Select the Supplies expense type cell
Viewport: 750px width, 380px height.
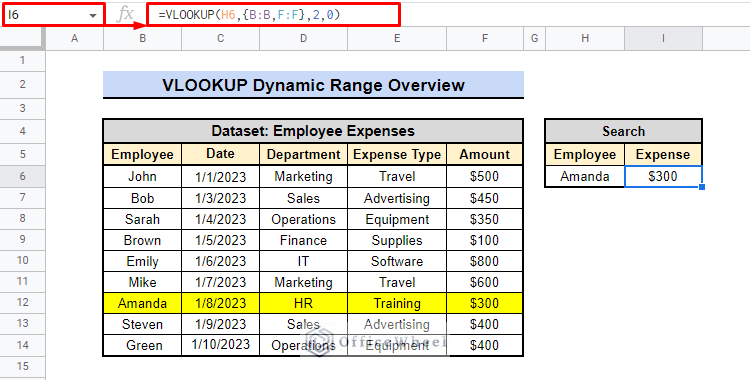coord(397,240)
